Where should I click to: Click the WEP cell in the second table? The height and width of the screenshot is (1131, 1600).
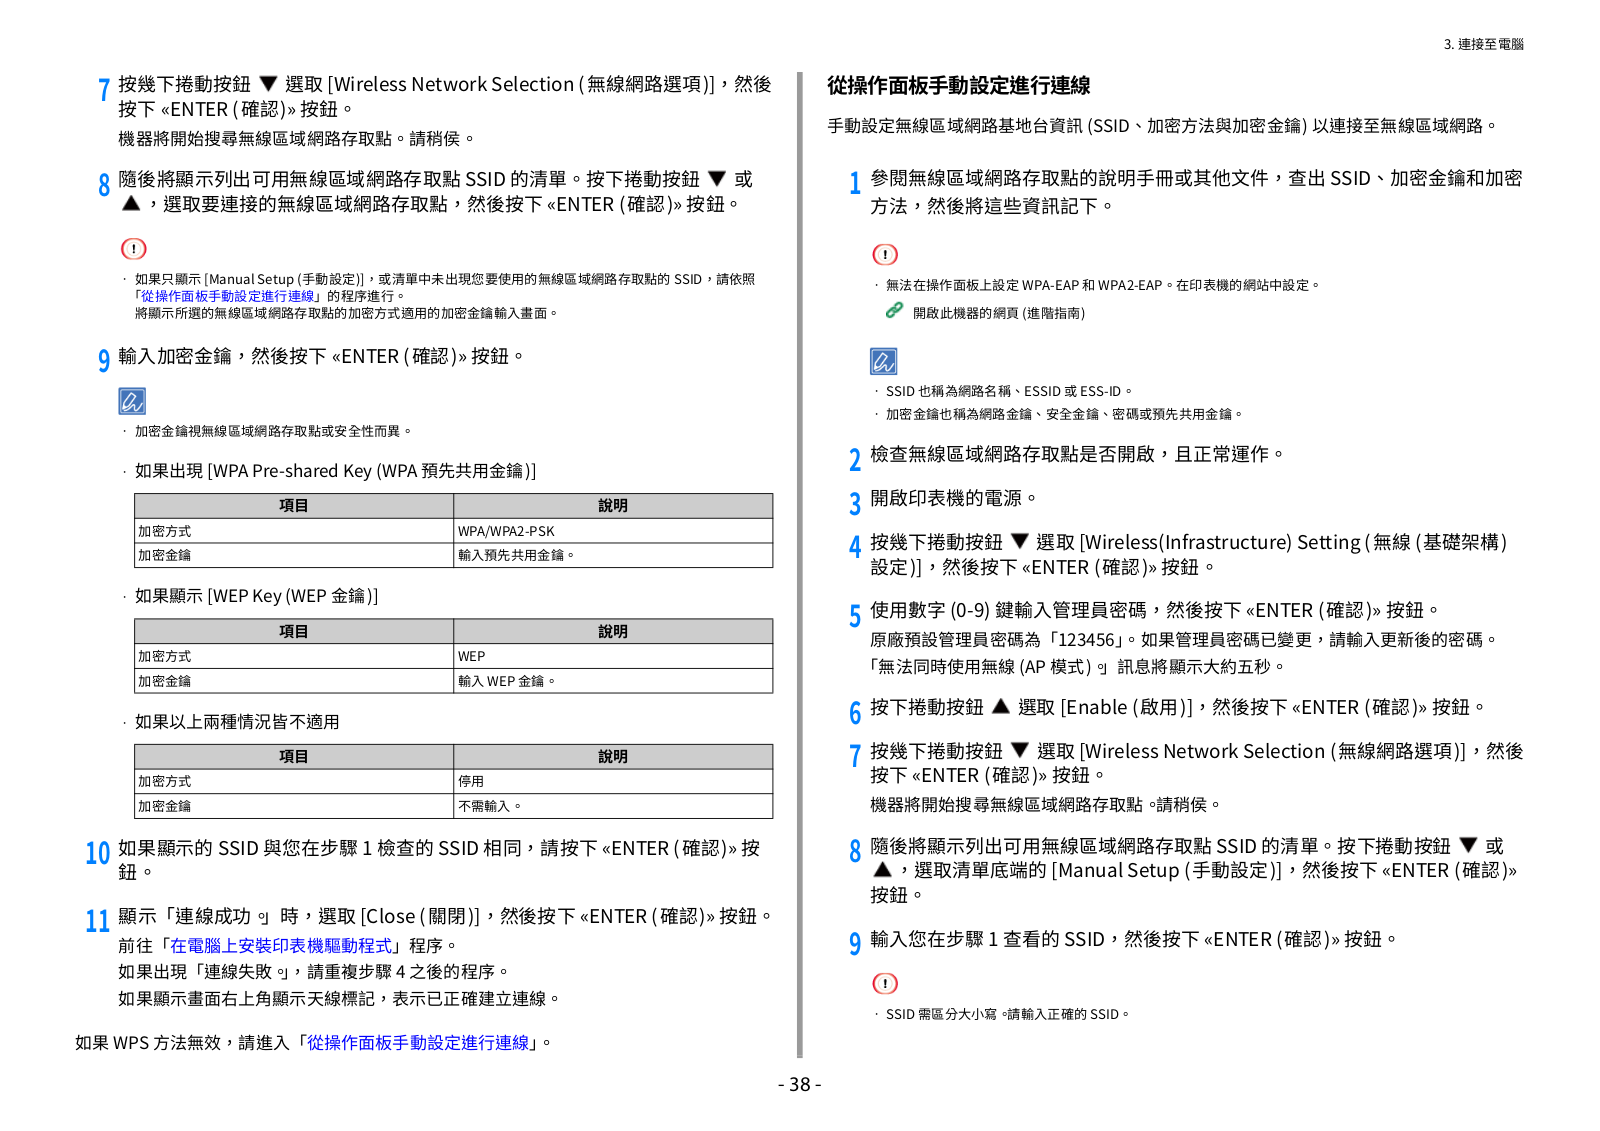tap(613, 656)
